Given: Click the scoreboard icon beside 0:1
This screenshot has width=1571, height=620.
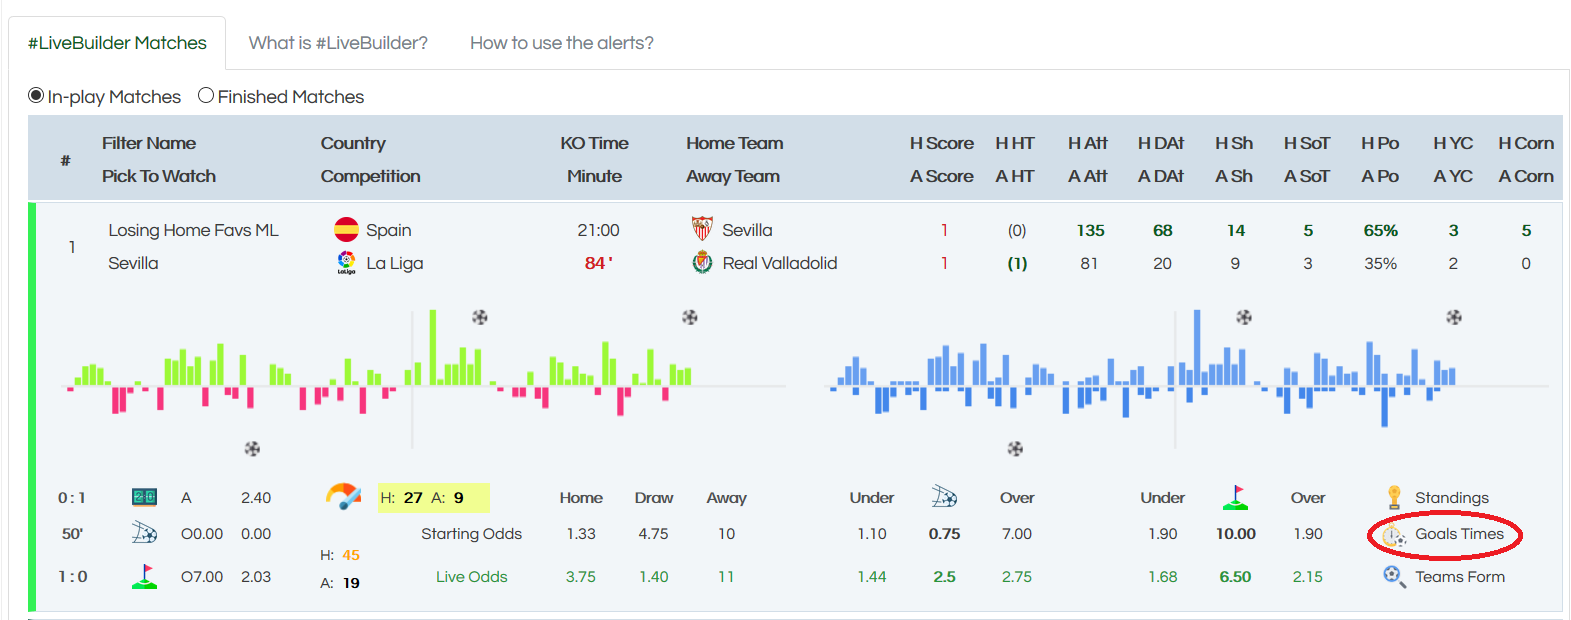Looking at the screenshot, I should [x=144, y=497].
